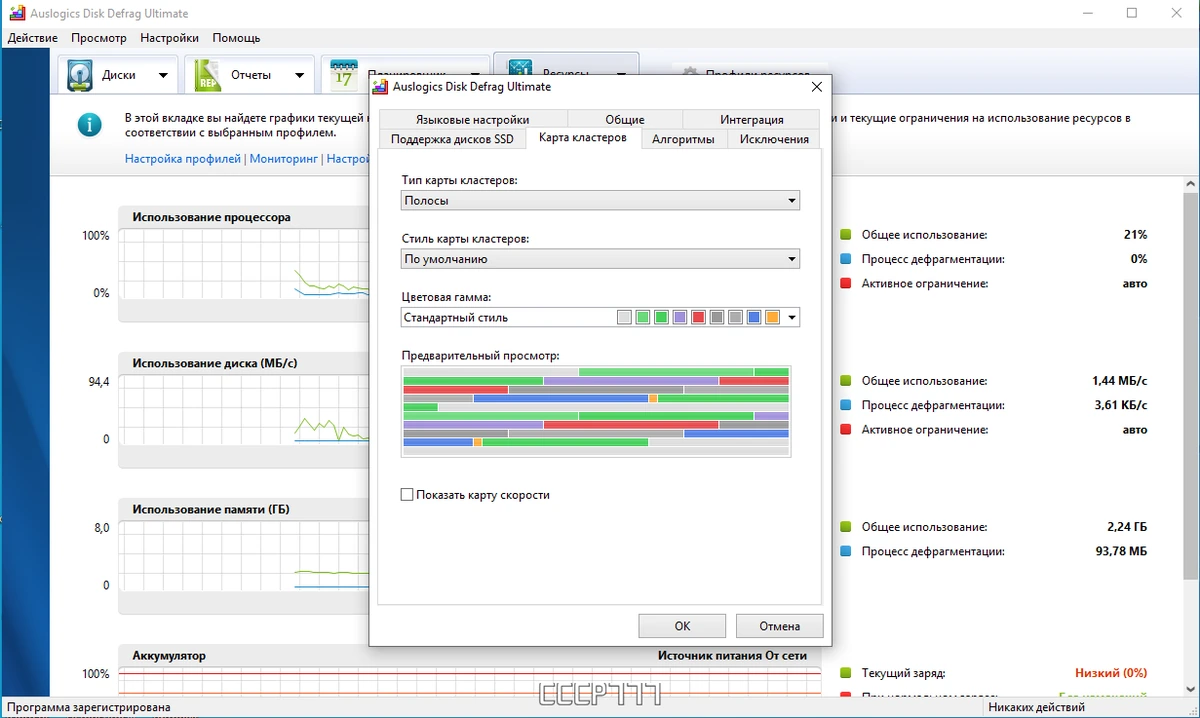Switch to Алгоритмы tab
The width and height of the screenshot is (1200, 718).
pyautogui.click(x=683, y=139)
